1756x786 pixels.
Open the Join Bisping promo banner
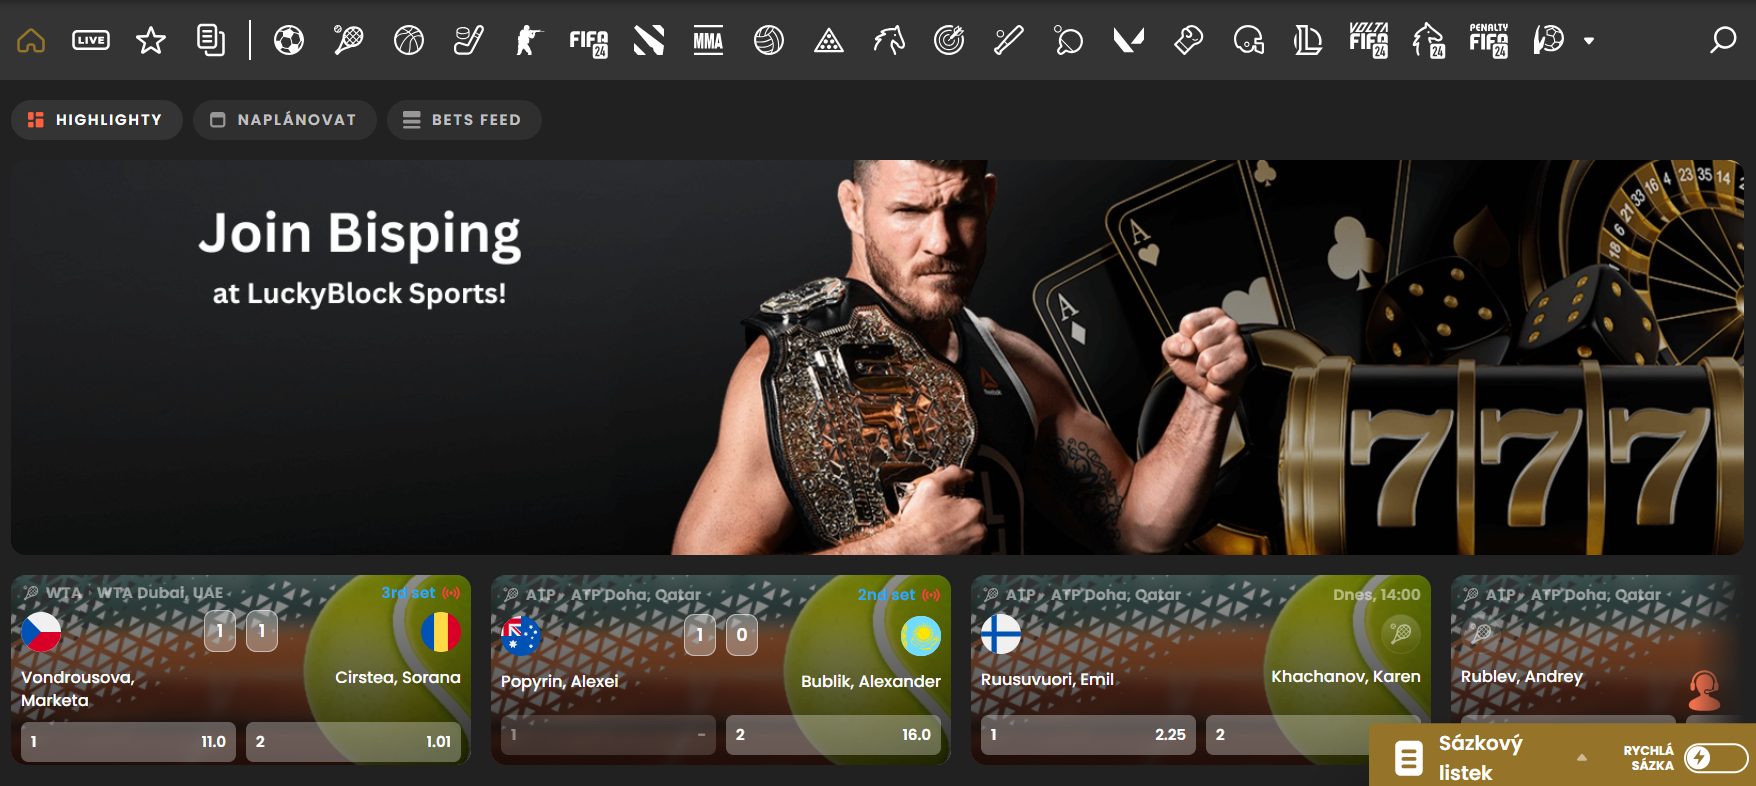click(877, 357)
